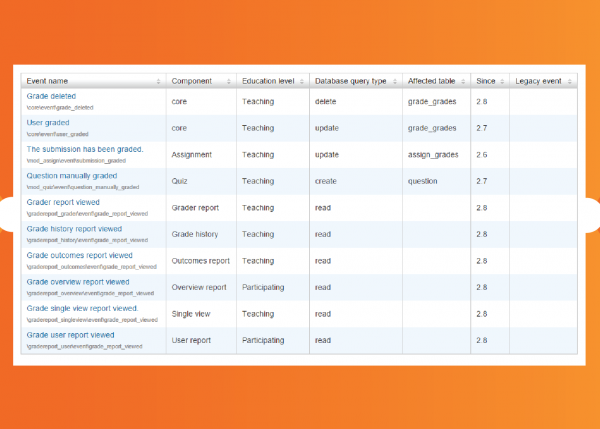Open the Grade user report viewed event
Viewport: 600px width, 429px height.
pos(70,334)
